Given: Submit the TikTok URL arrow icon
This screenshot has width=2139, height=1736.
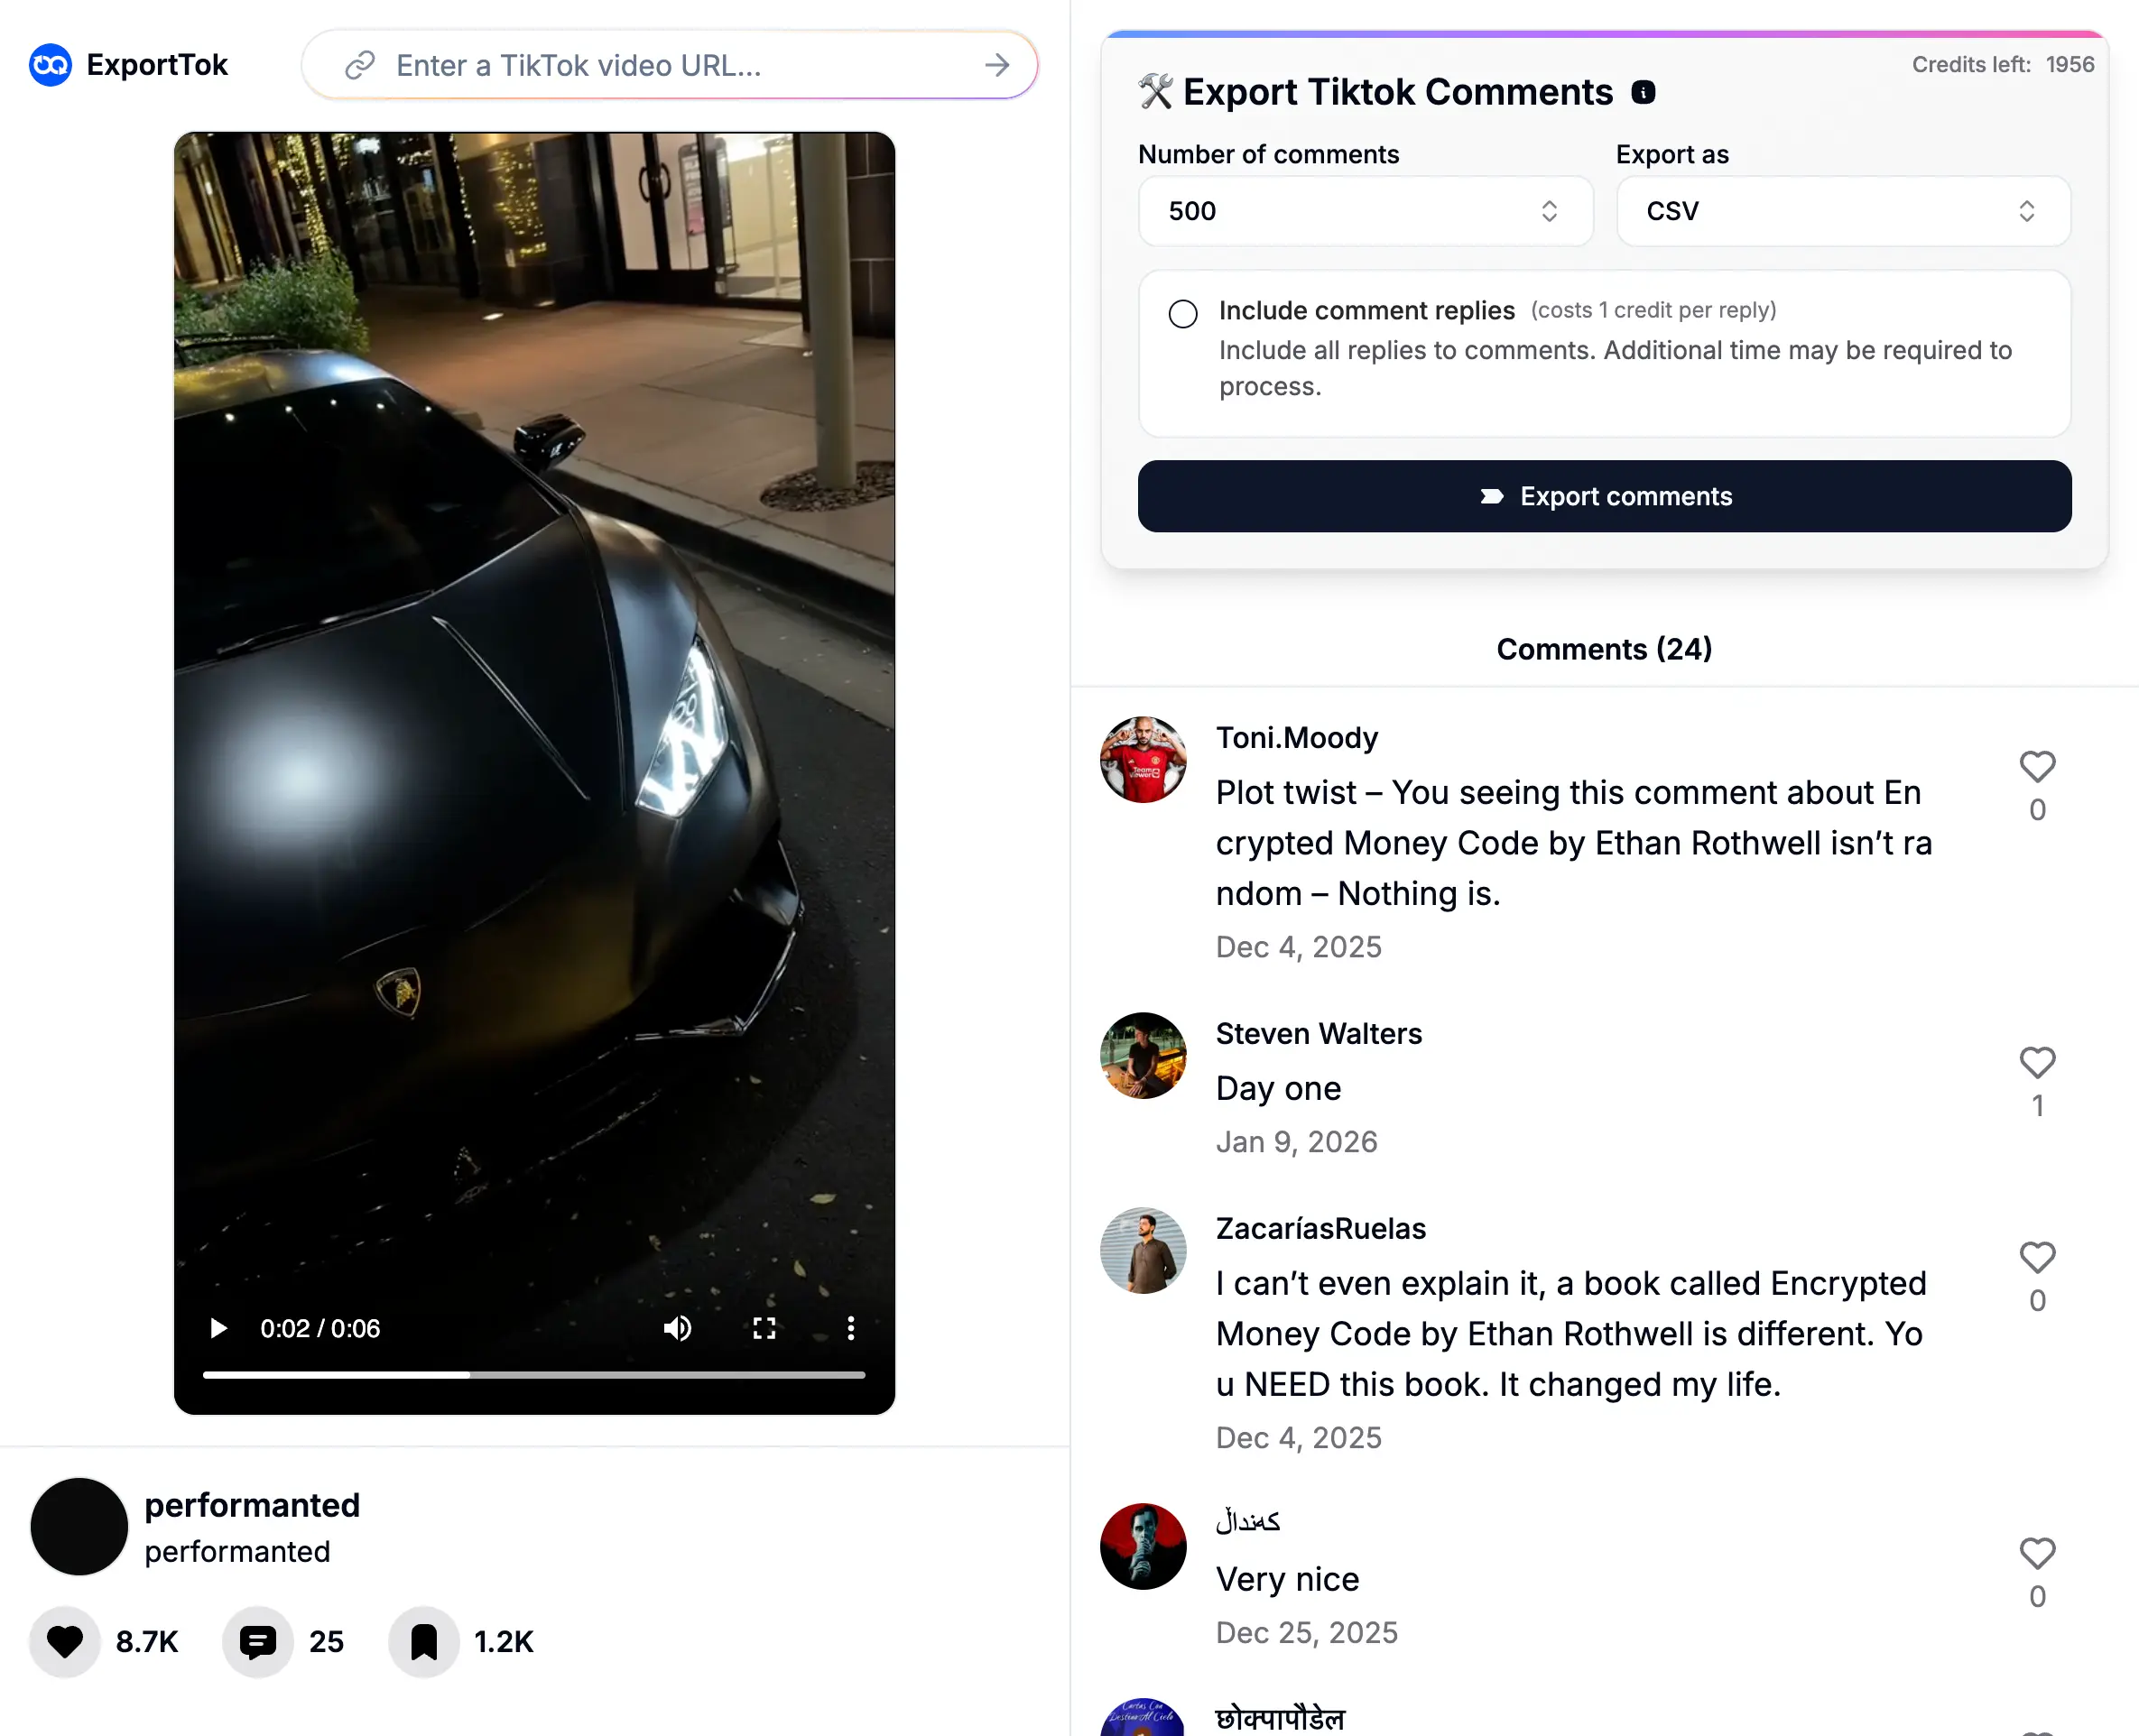Looking at the screenshot, I should (x=996, y=65).
